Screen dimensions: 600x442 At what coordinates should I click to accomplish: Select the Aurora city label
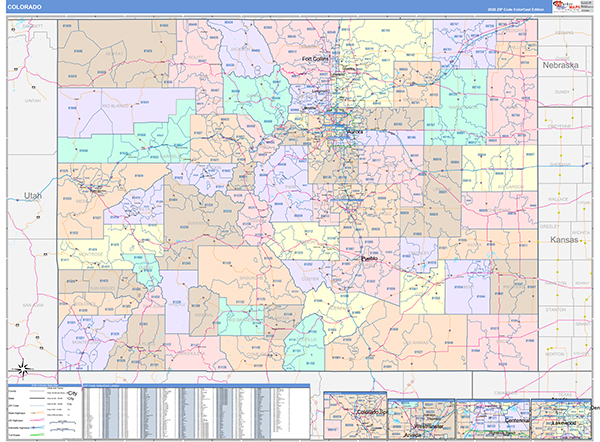coord(354,132)
